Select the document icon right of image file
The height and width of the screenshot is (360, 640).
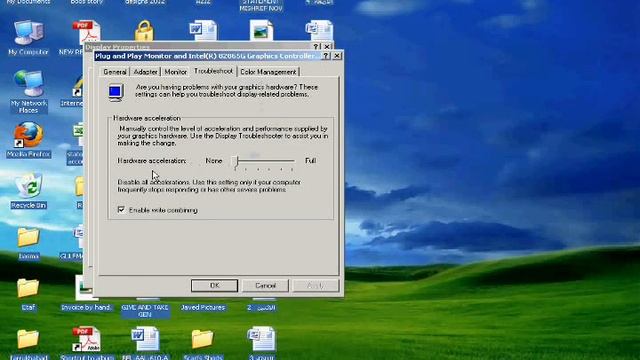click(319, 31)
